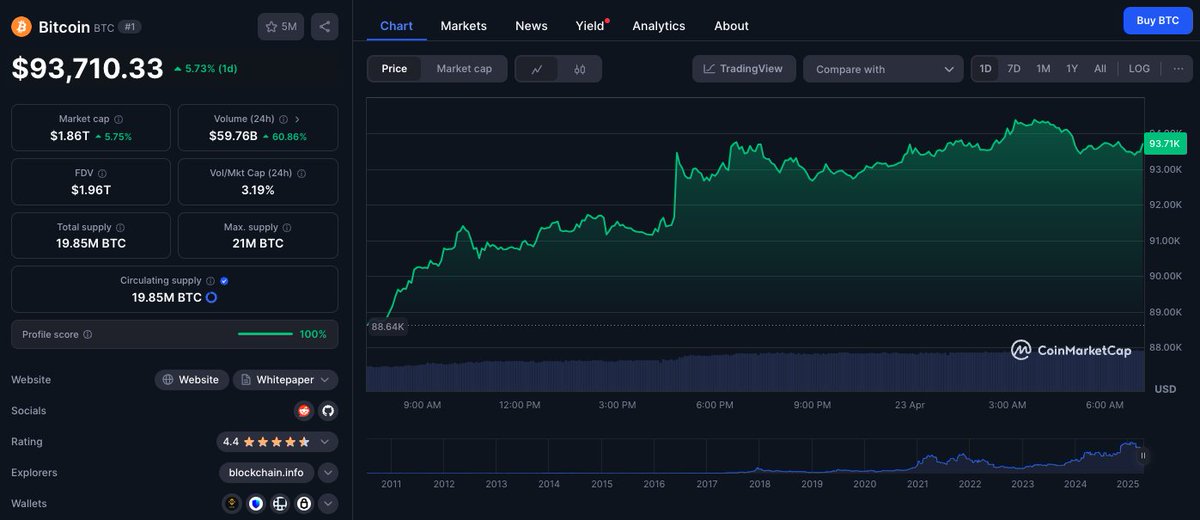Open the first wallet icon (Binance)

click(x=233, y=503)
